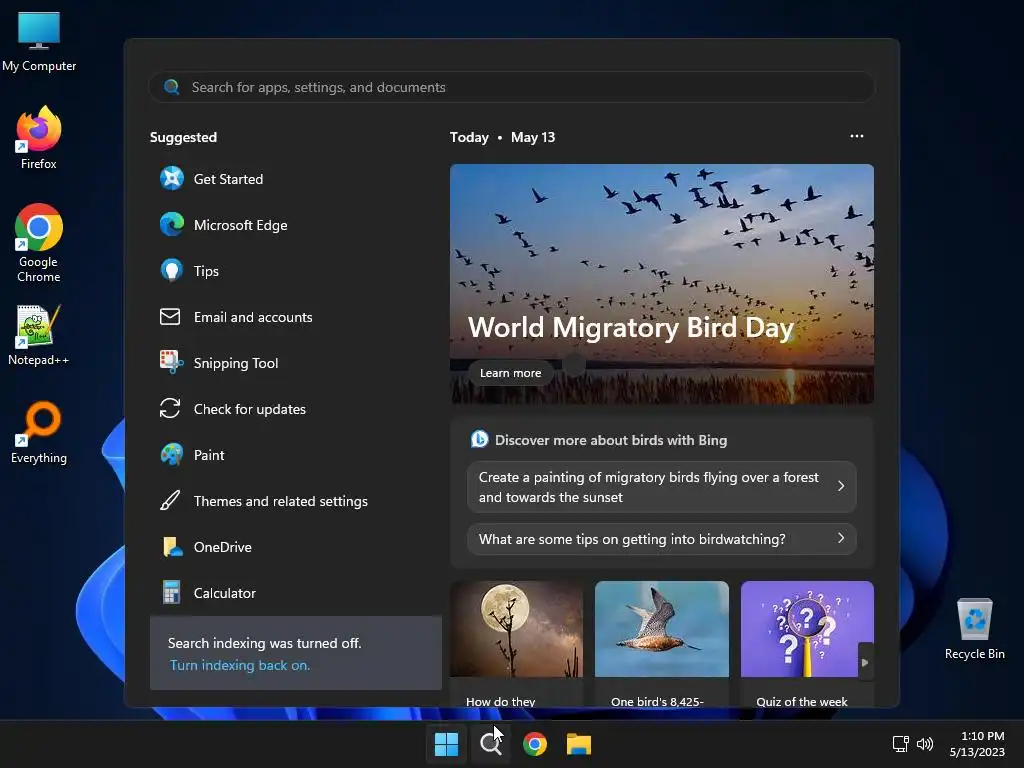
Task: Click the network tray icon
Action: tap(901, 743)
